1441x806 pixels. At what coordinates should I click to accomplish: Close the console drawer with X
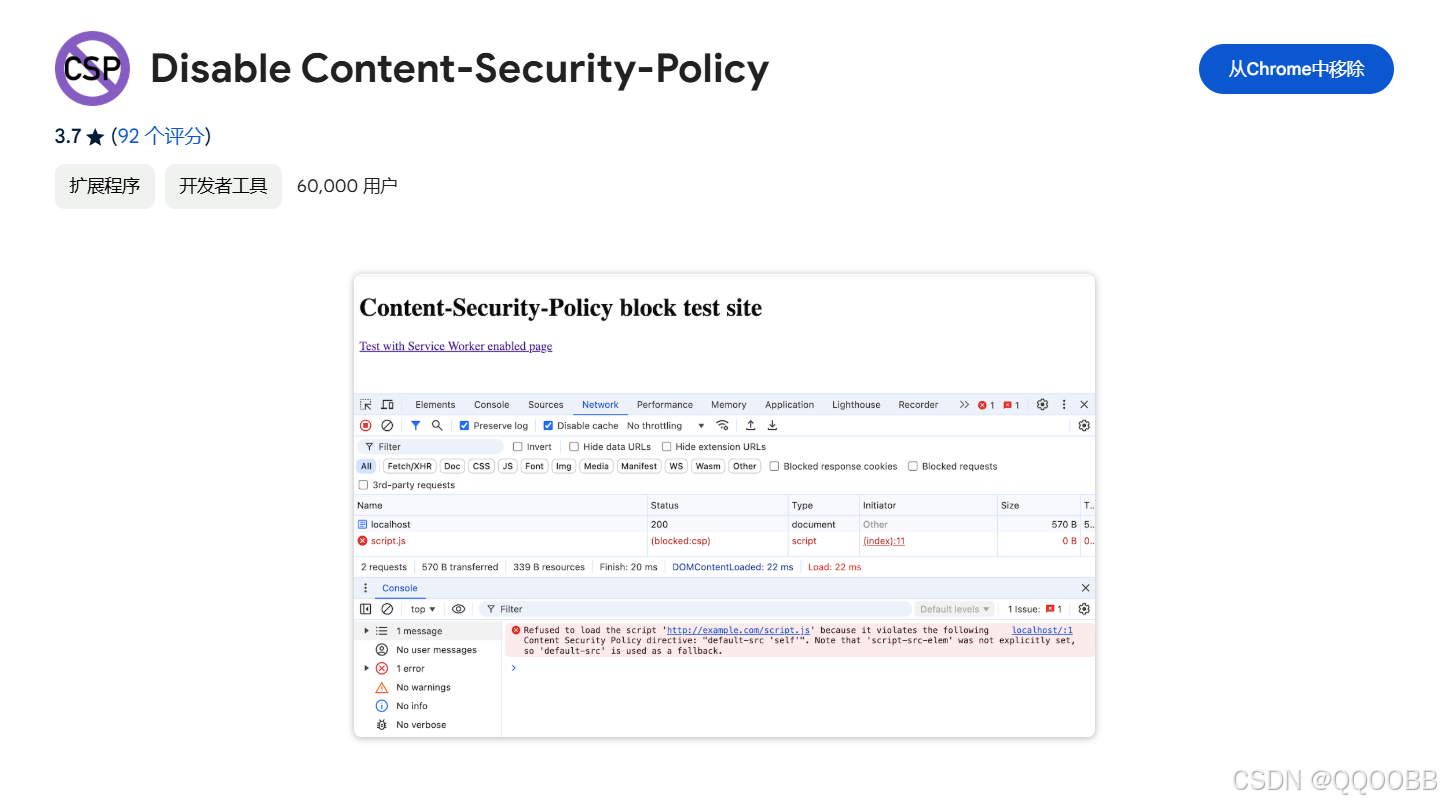[x=1085, y=588]
